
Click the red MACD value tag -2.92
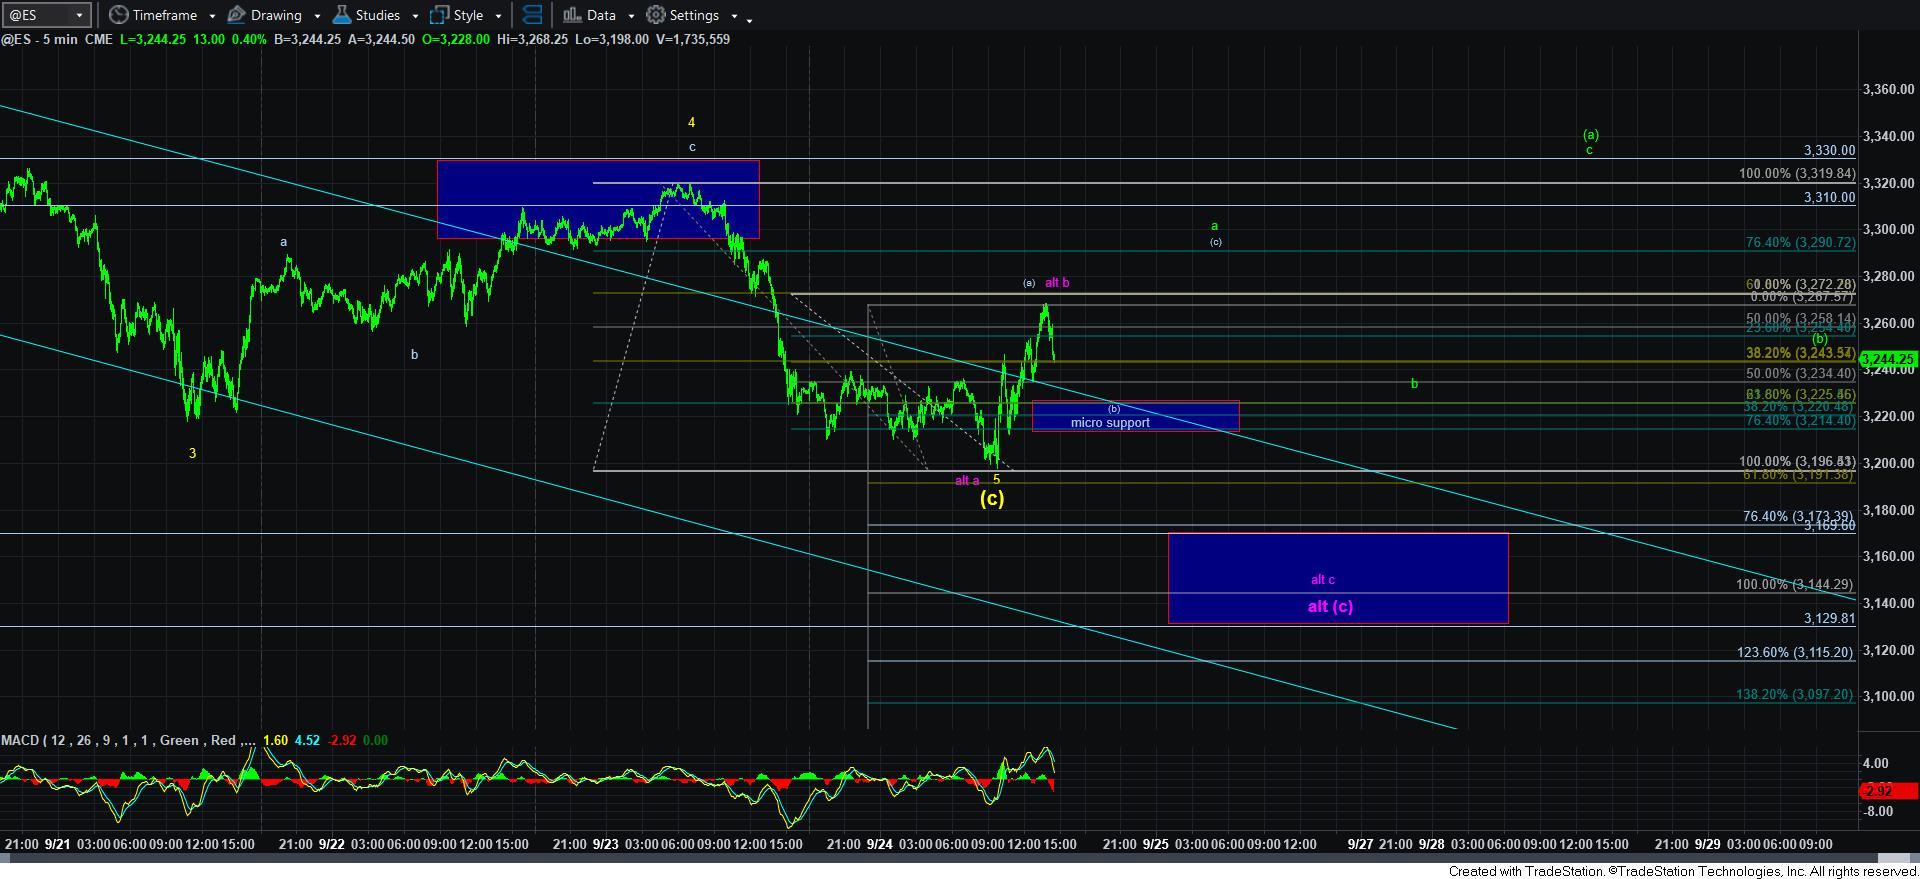coord(1887,791)
